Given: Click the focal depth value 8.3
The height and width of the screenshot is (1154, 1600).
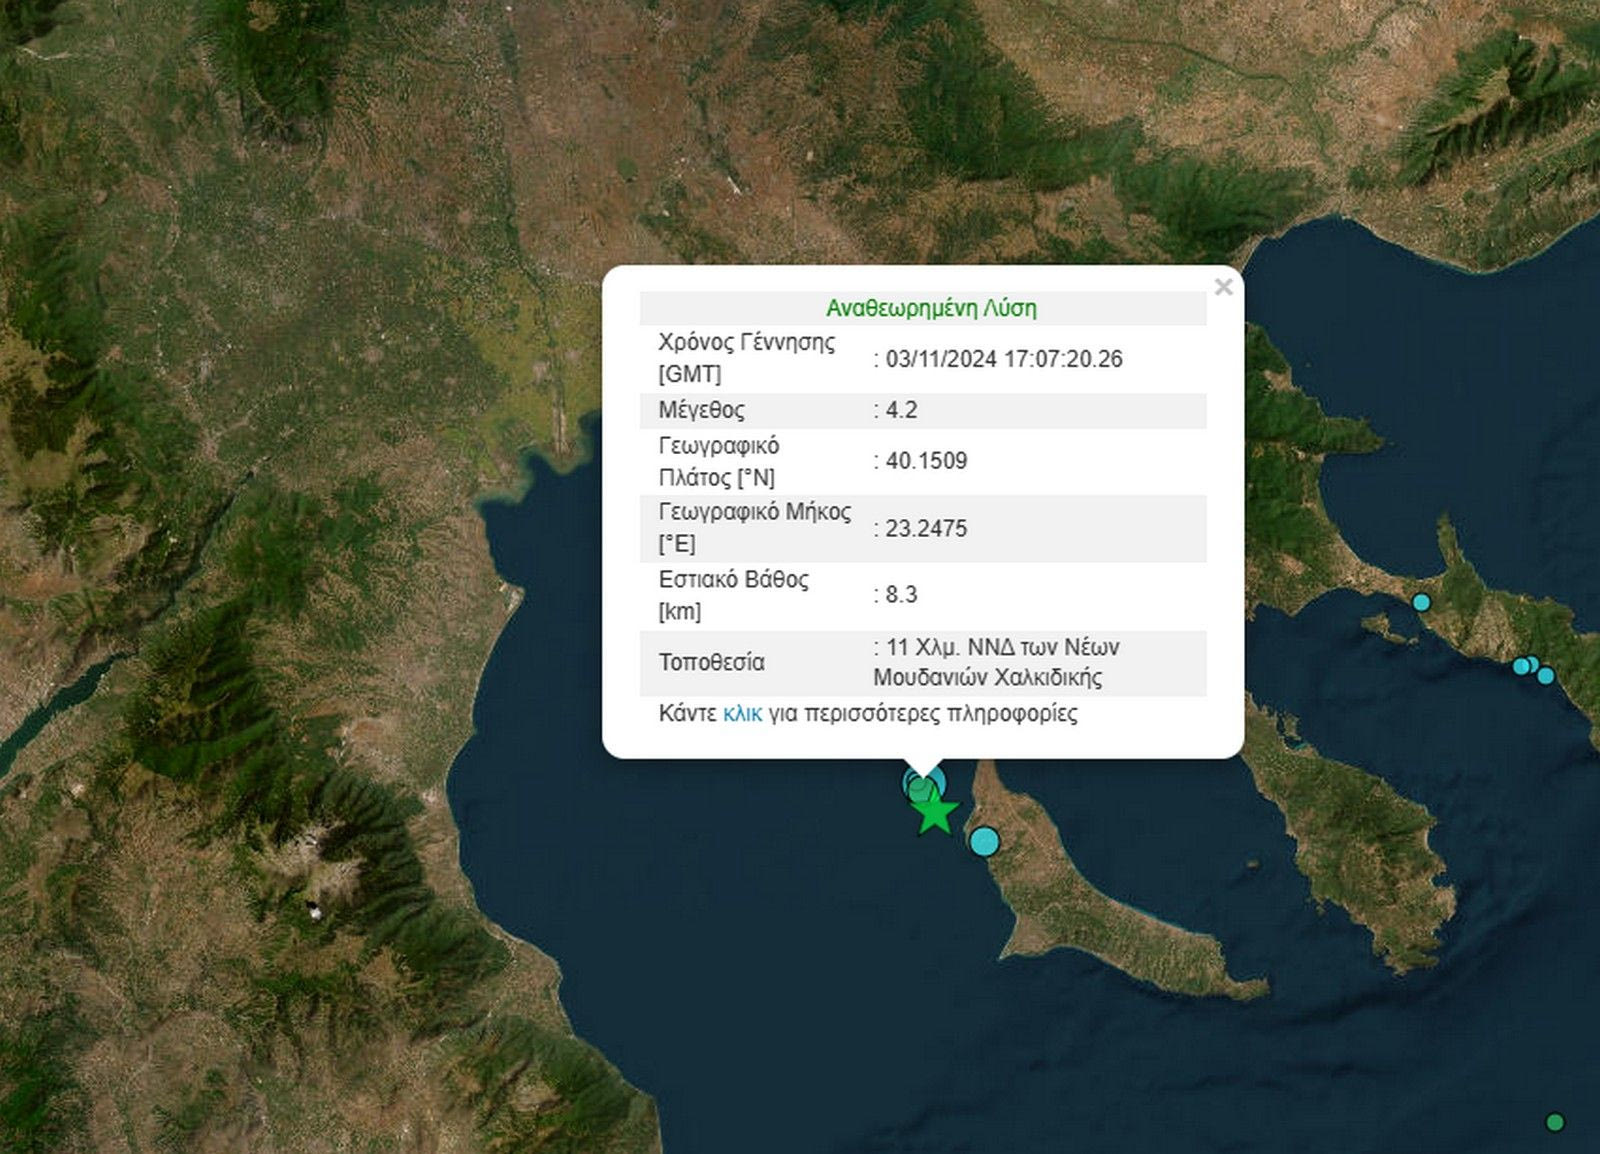Looking at the screenshot, I should pyautogui.click(x=901, y=595).
